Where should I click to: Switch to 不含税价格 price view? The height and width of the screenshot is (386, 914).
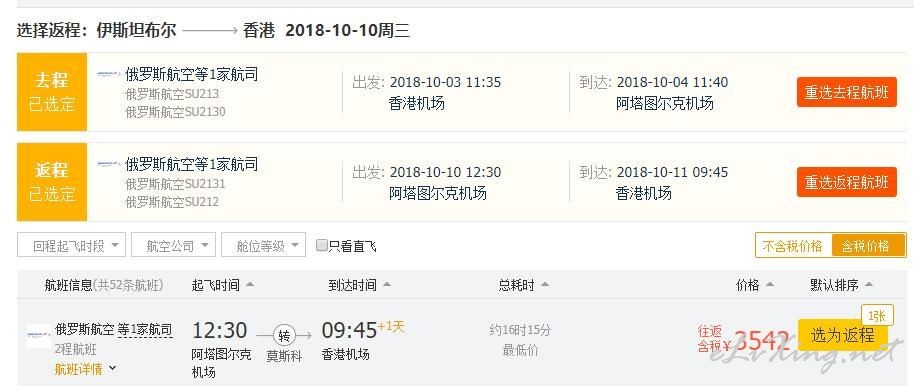click(x=793, y=245)
